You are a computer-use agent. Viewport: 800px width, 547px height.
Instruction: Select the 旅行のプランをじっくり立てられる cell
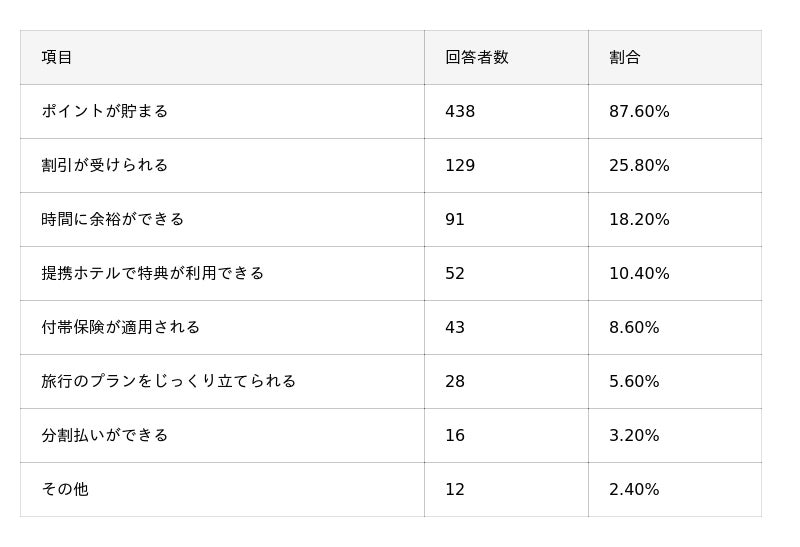pyautogui.click(x=169, y=382)
